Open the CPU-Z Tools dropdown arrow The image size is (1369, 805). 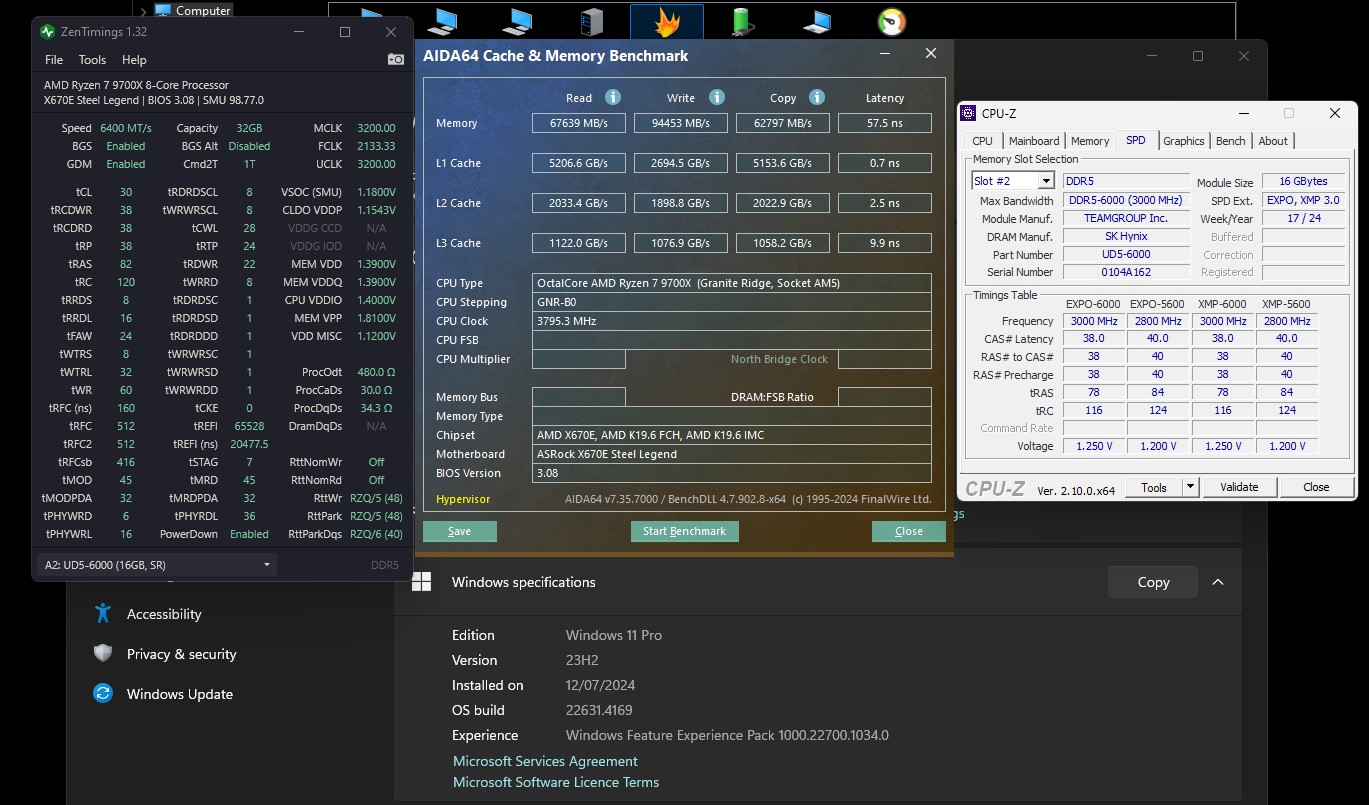click(1189, 487)
